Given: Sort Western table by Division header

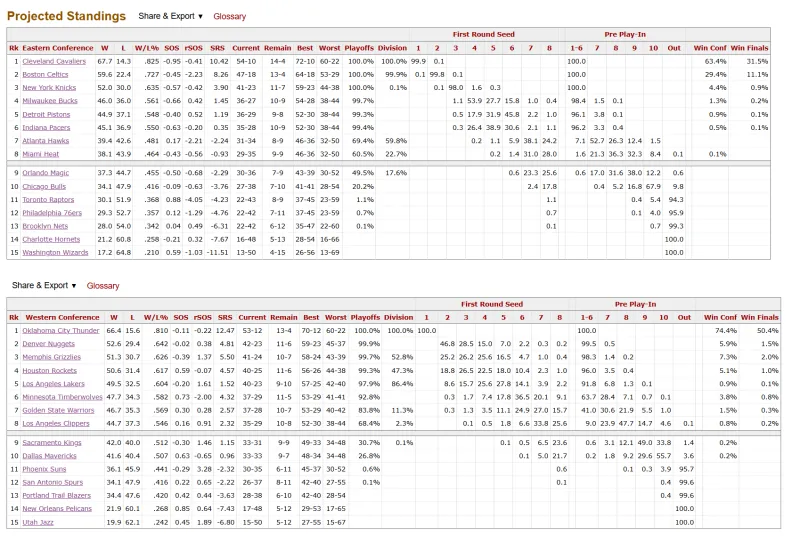Looking at the screenshot, I should [398, 317].
